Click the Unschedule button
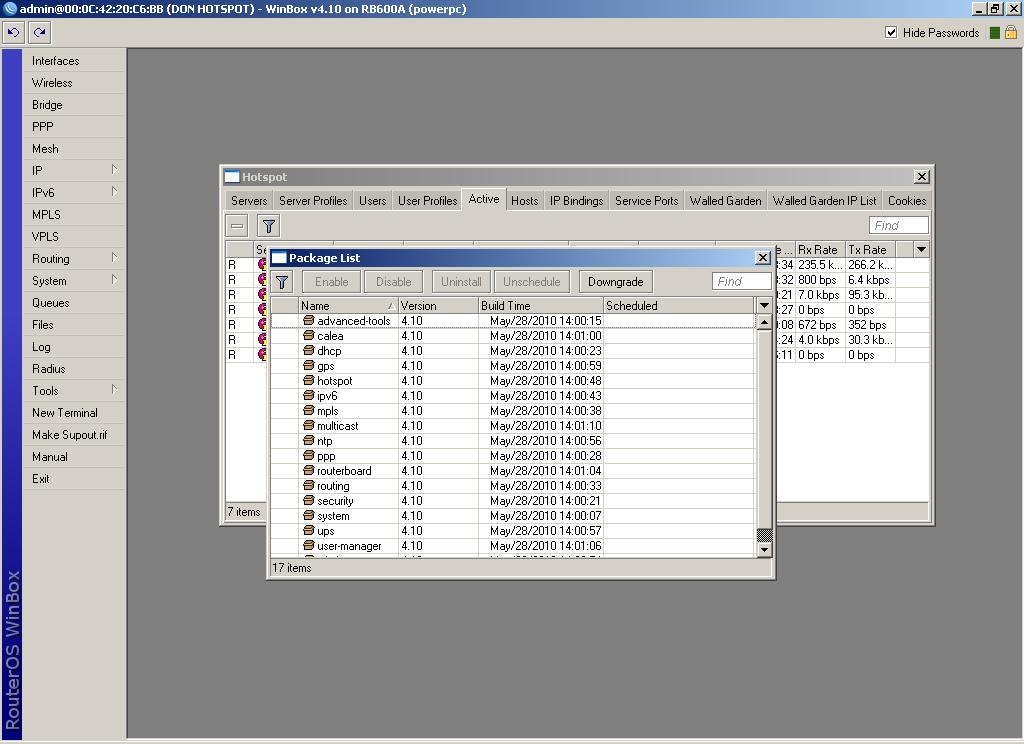1024x744 pixels. click(532, 282)
